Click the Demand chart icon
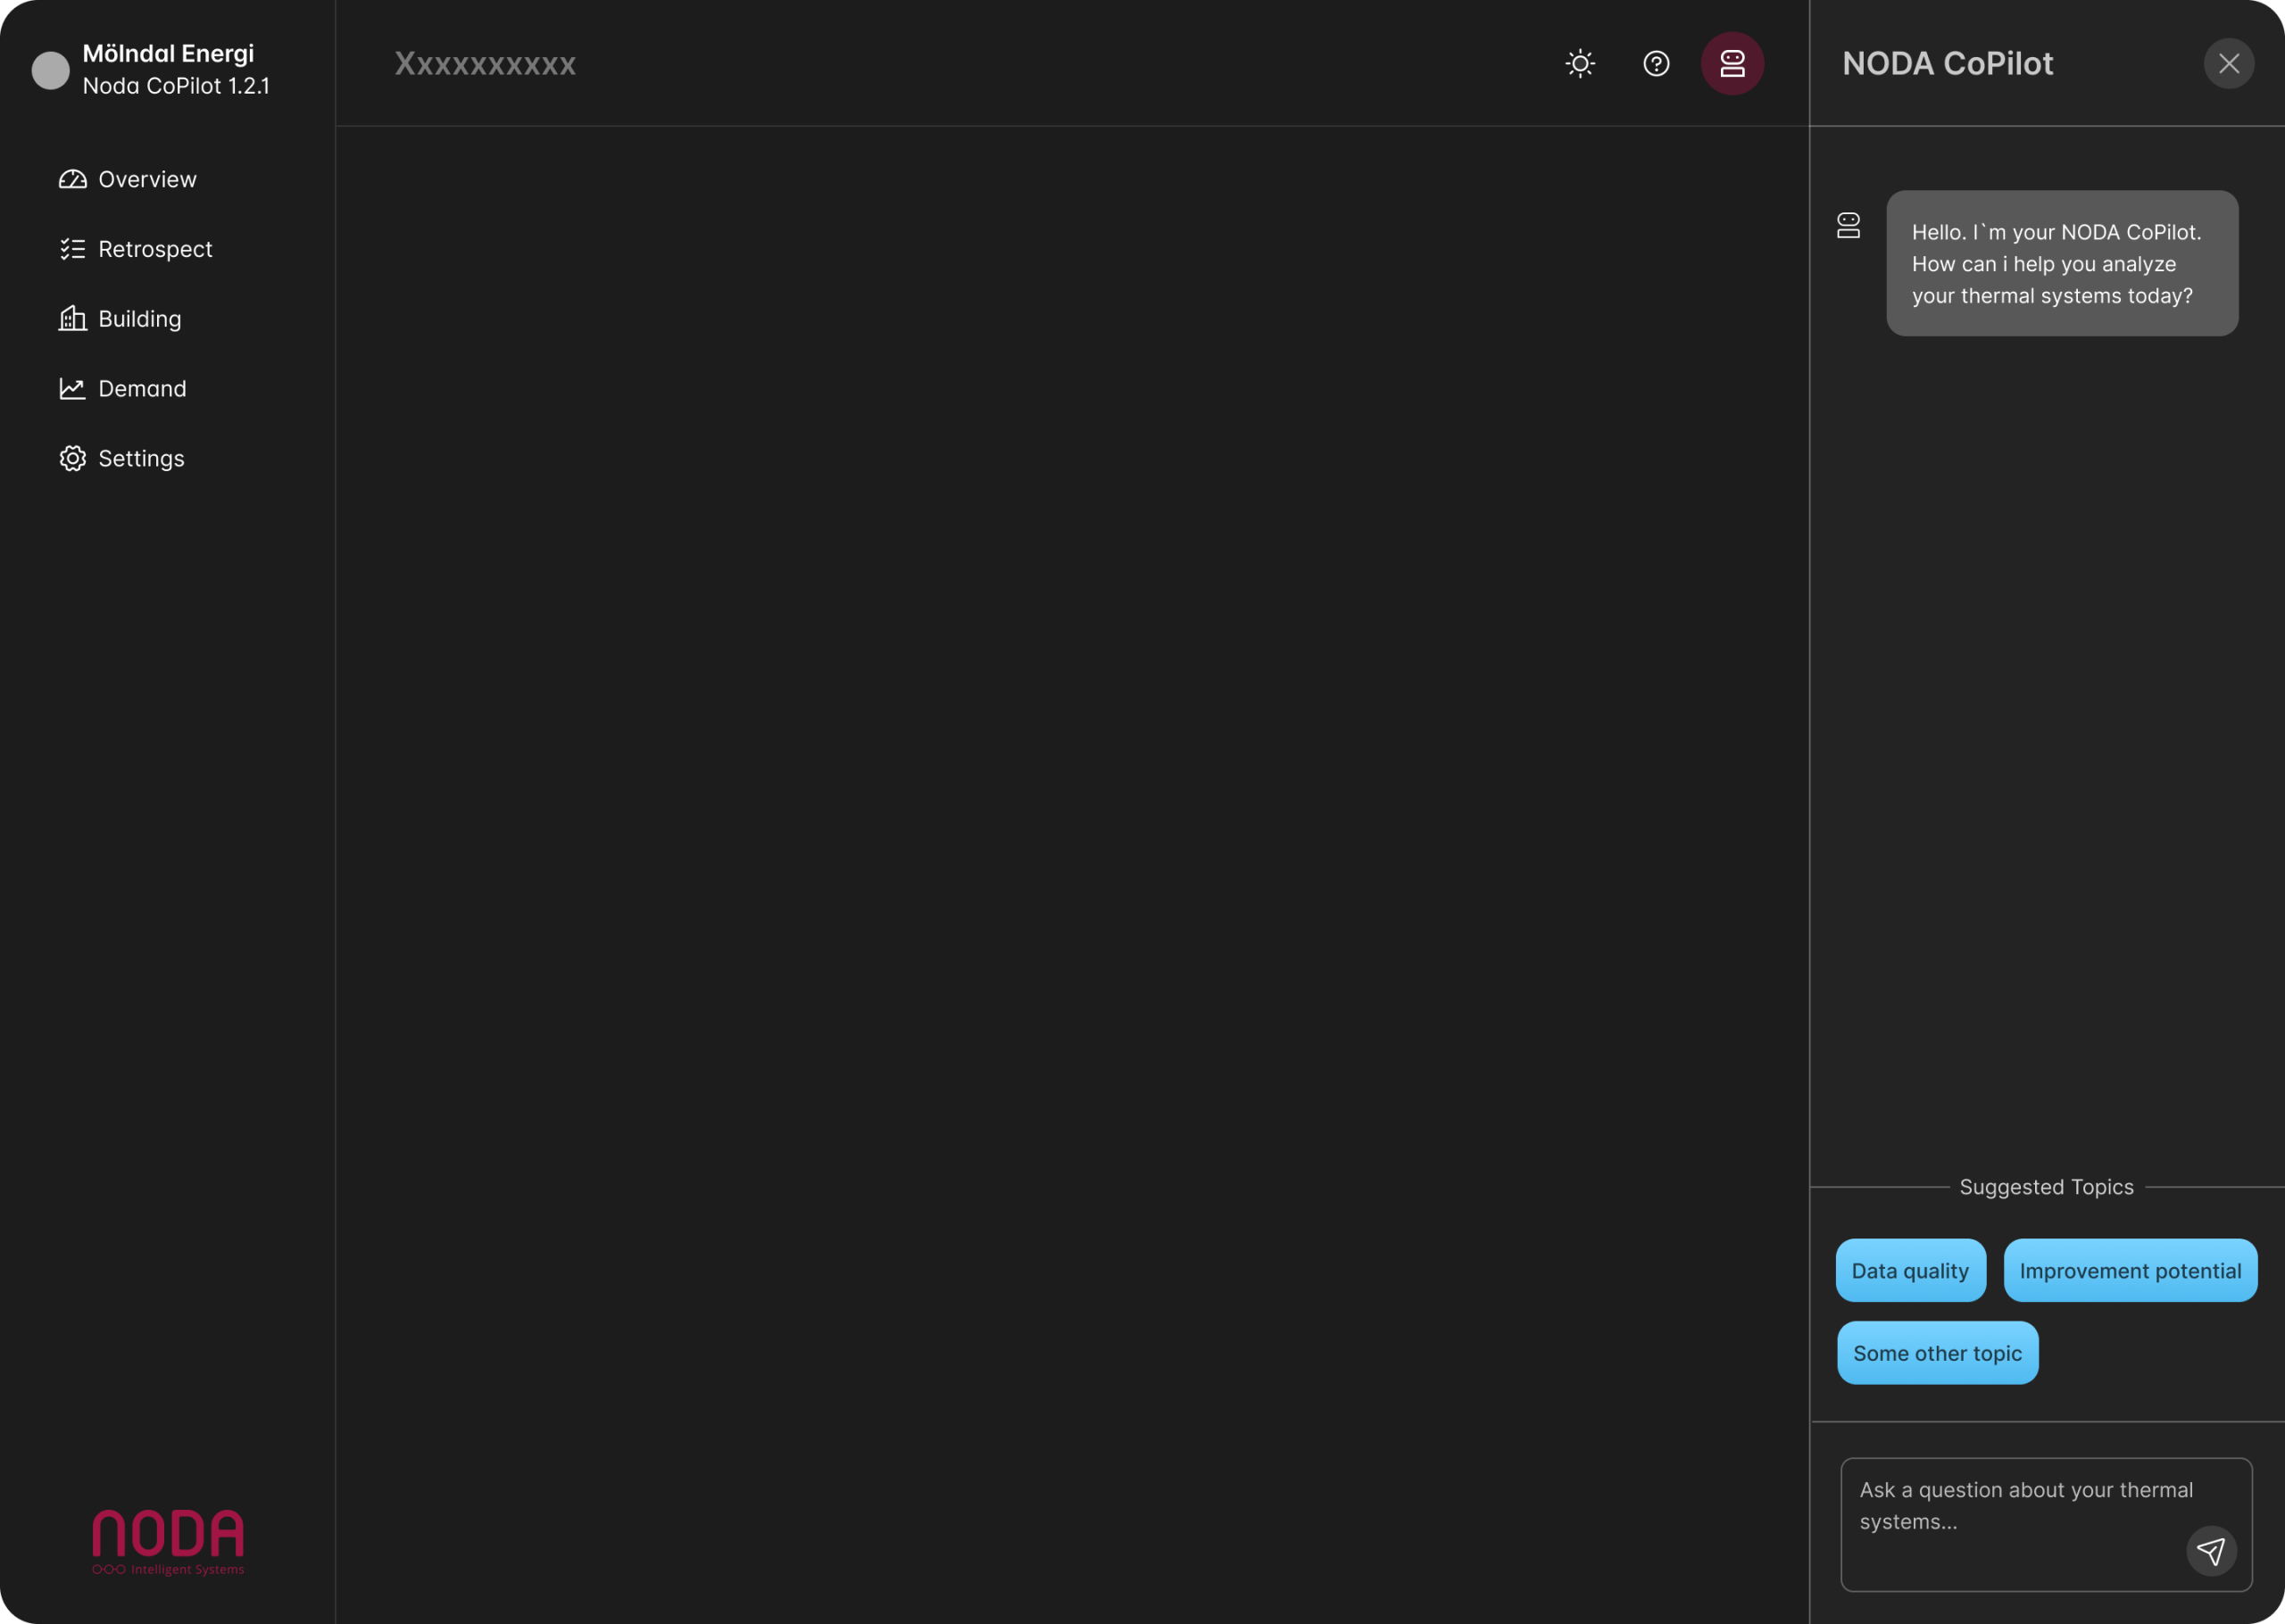The image size is (2285, 1624). pyautogui.click(x=72, y=389)
